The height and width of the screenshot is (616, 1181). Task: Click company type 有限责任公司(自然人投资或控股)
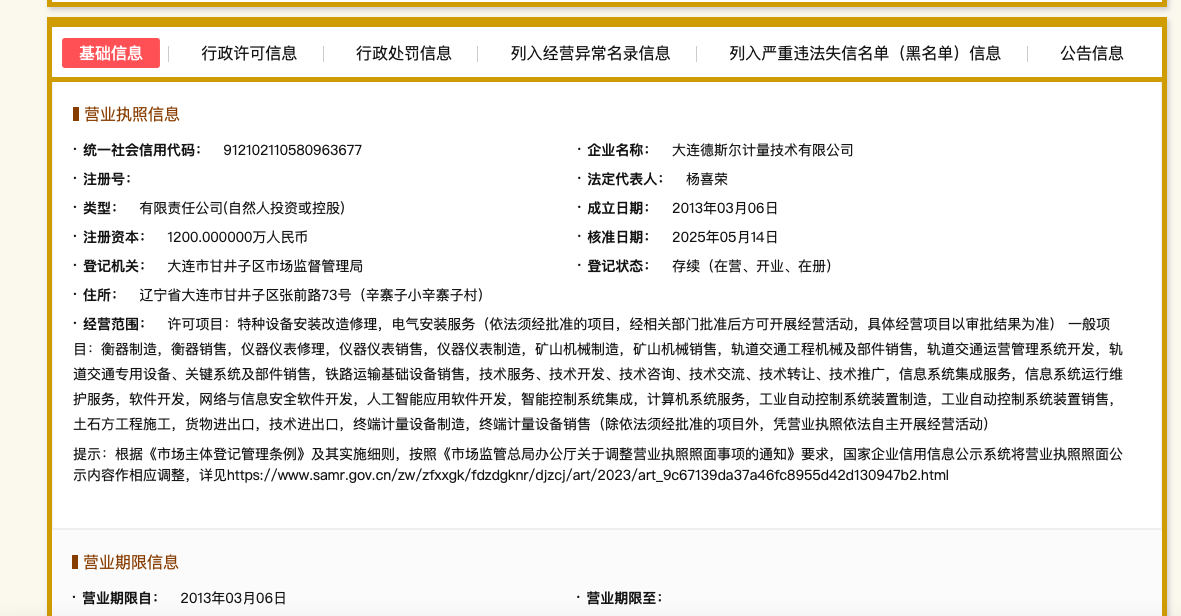242,208
